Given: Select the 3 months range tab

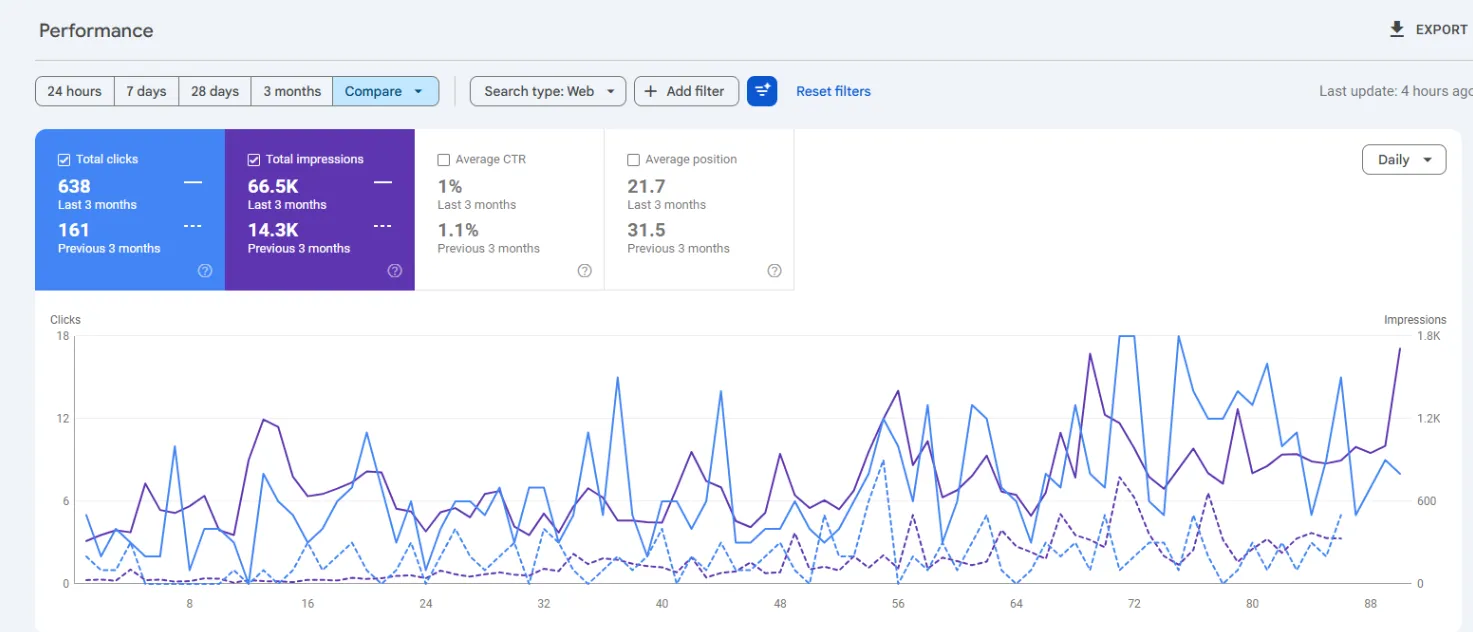Looking at the screenshot, I should click(x=292, y=91).
